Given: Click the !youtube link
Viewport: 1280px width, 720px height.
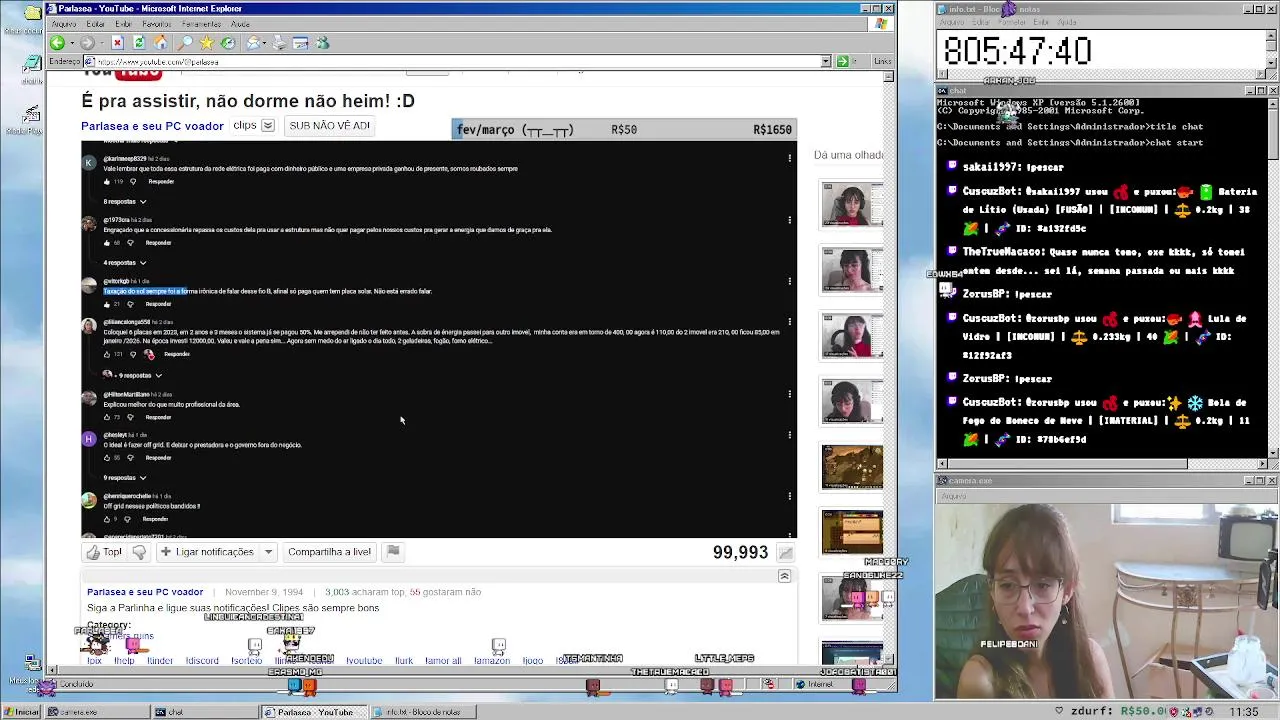Looking at the screenshot, I should click(x=364, y=660).
